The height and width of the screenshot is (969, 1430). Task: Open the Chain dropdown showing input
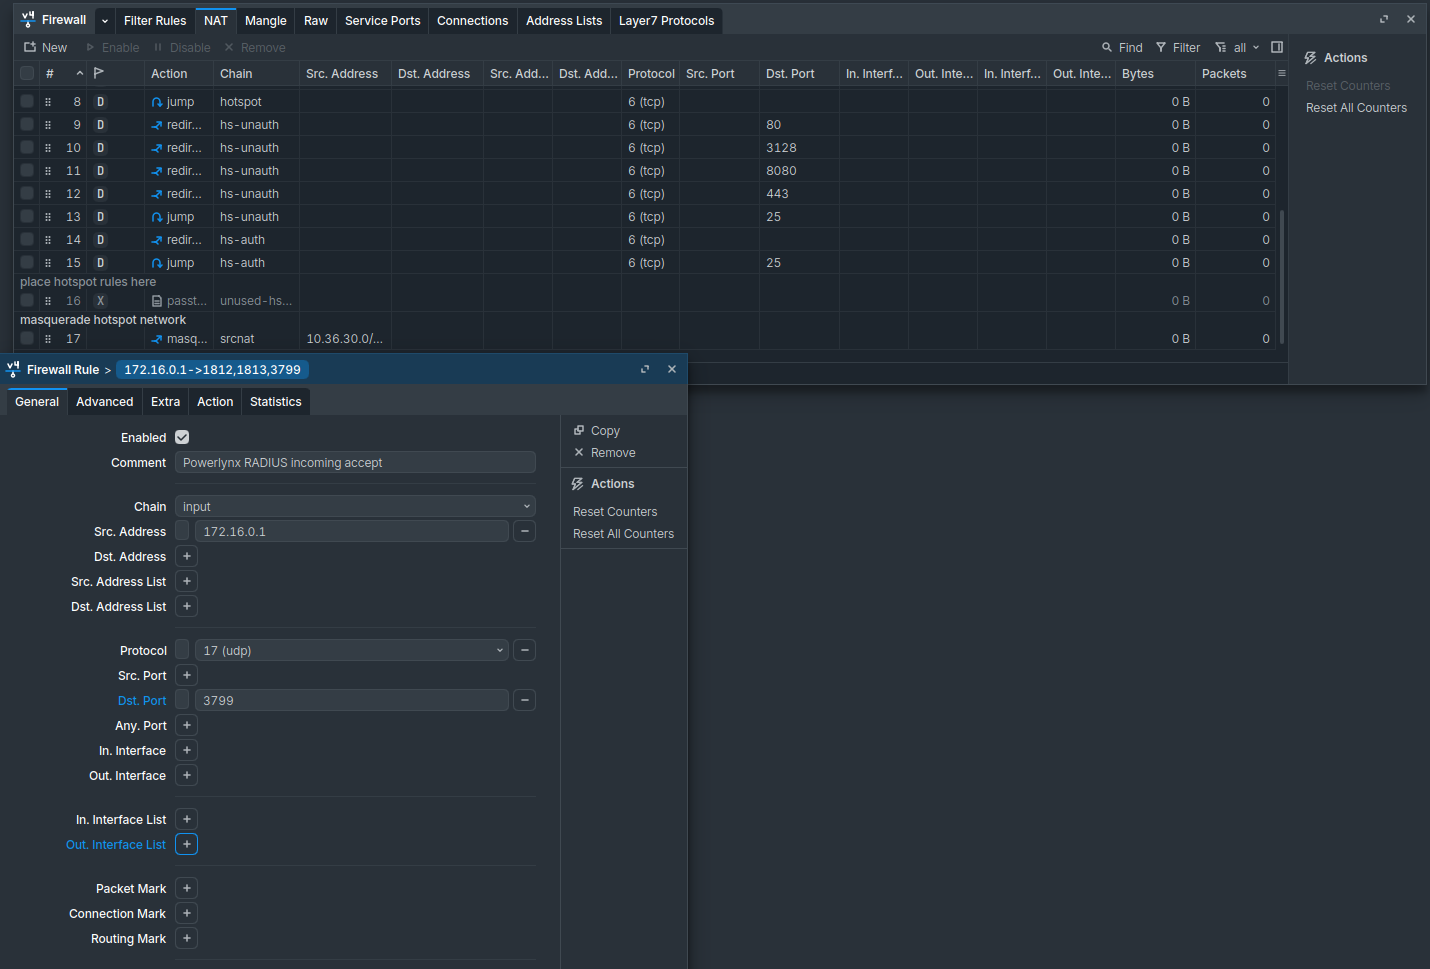pos(355,506)
